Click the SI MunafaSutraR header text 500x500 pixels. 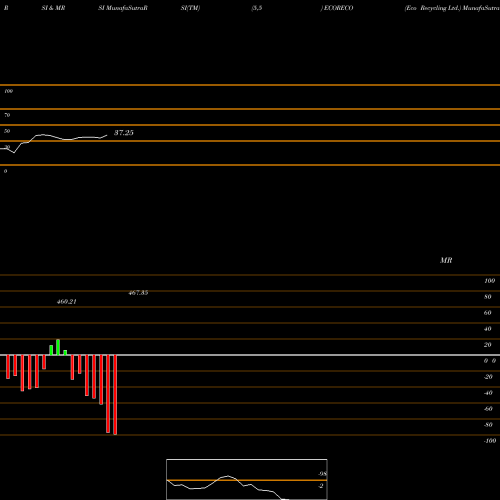(x=123, y=8)
